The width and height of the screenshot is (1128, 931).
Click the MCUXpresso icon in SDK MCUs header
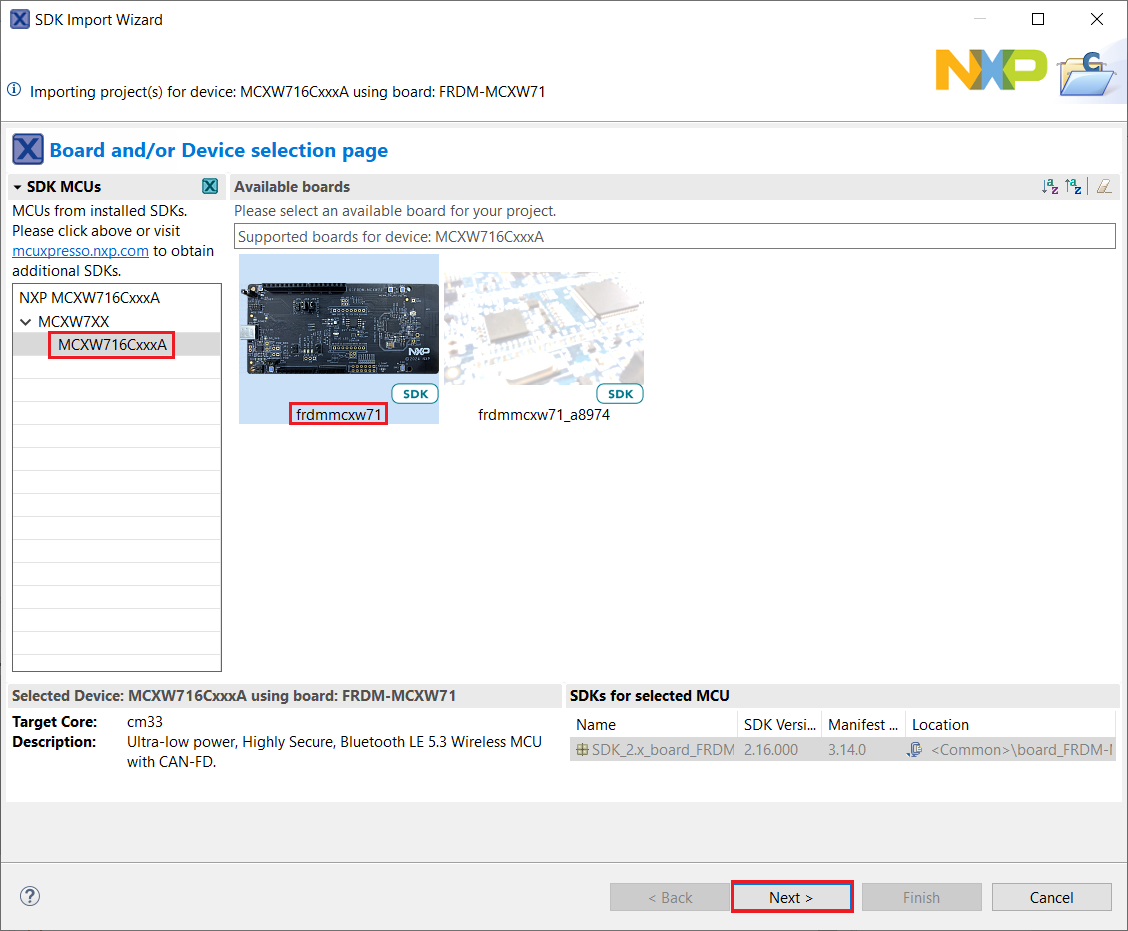click(x=210, y=186)
